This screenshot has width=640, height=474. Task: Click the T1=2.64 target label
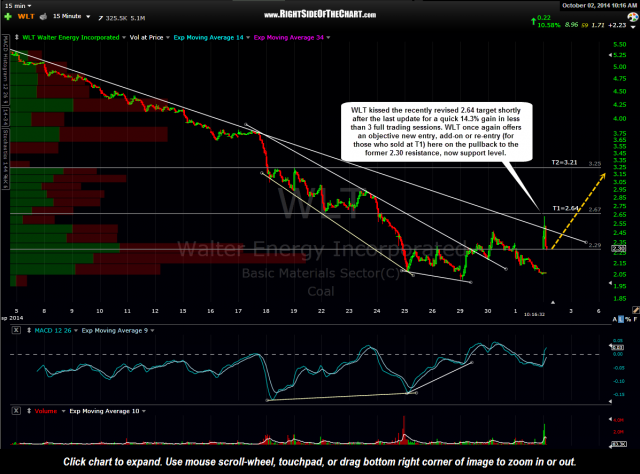pyautogui.click(x=565, y=208)
